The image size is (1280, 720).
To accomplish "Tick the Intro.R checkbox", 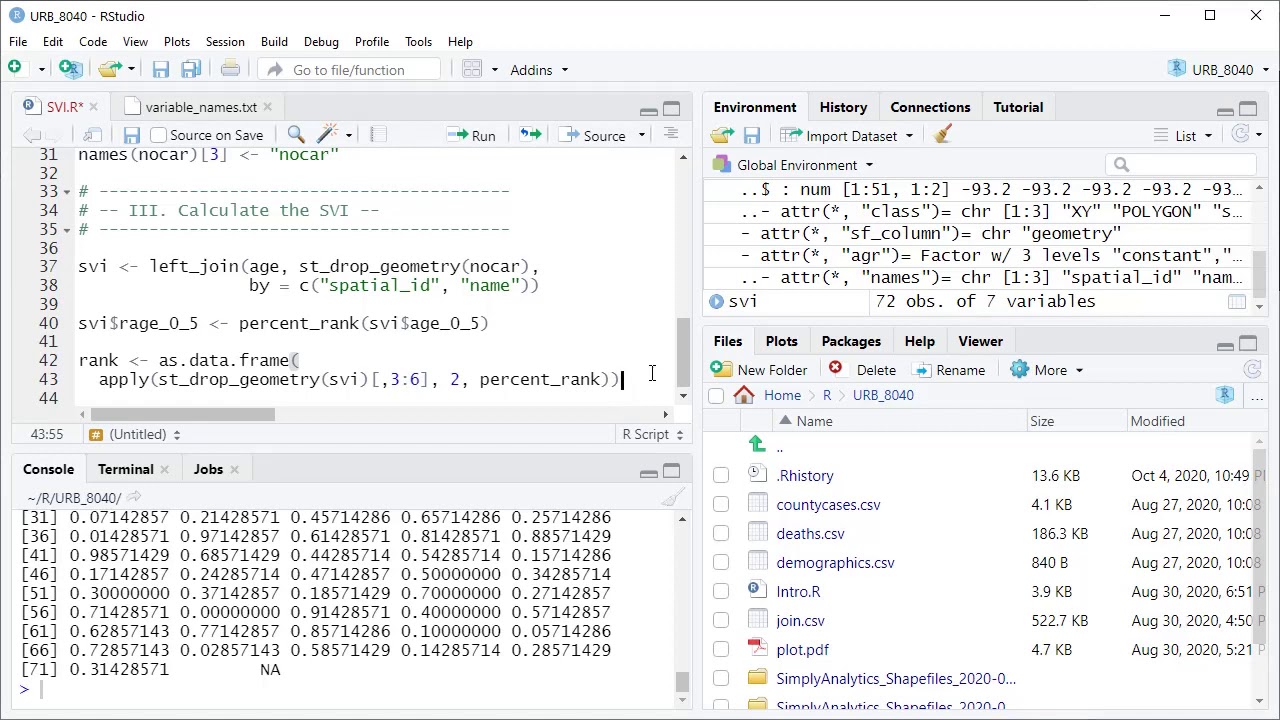I will (721, 592).
